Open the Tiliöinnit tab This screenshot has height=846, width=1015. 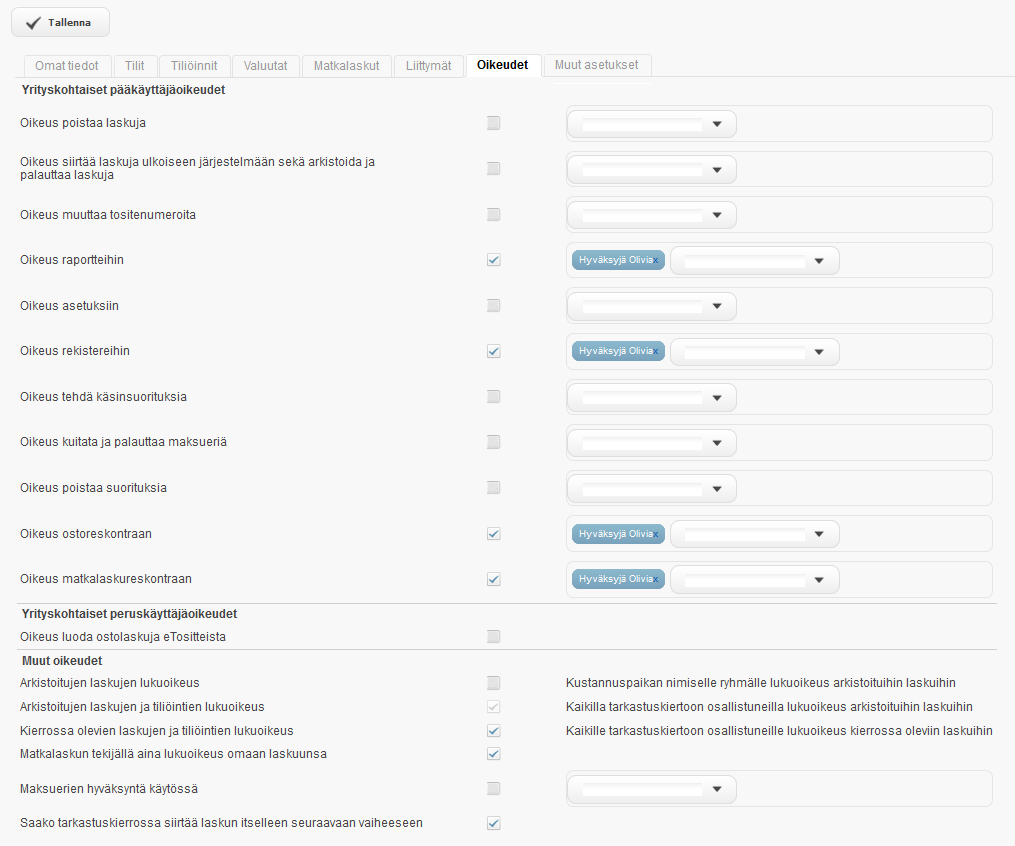[194, 66]
